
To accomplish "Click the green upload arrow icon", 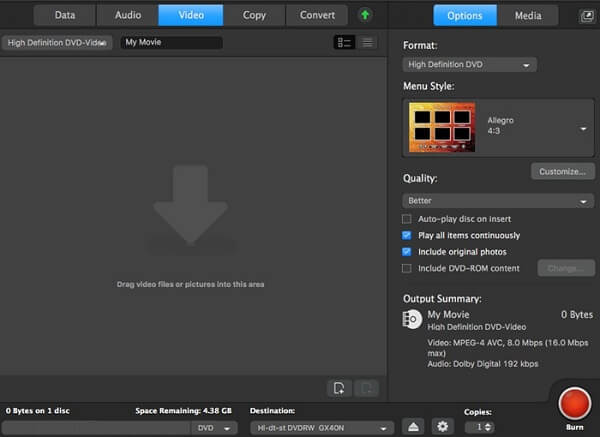I will [366, 16].
